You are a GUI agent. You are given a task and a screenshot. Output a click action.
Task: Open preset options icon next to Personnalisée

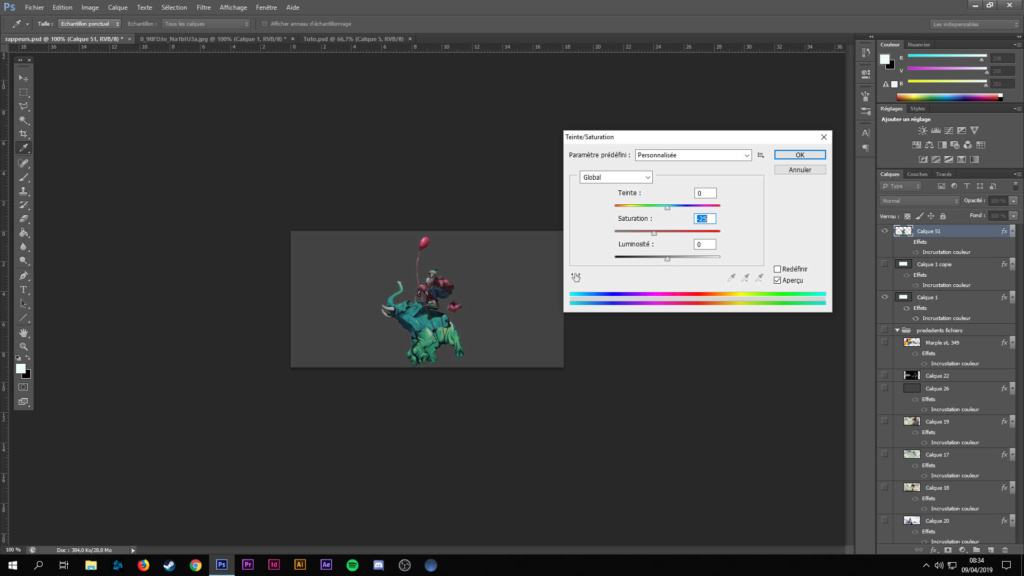761,155
